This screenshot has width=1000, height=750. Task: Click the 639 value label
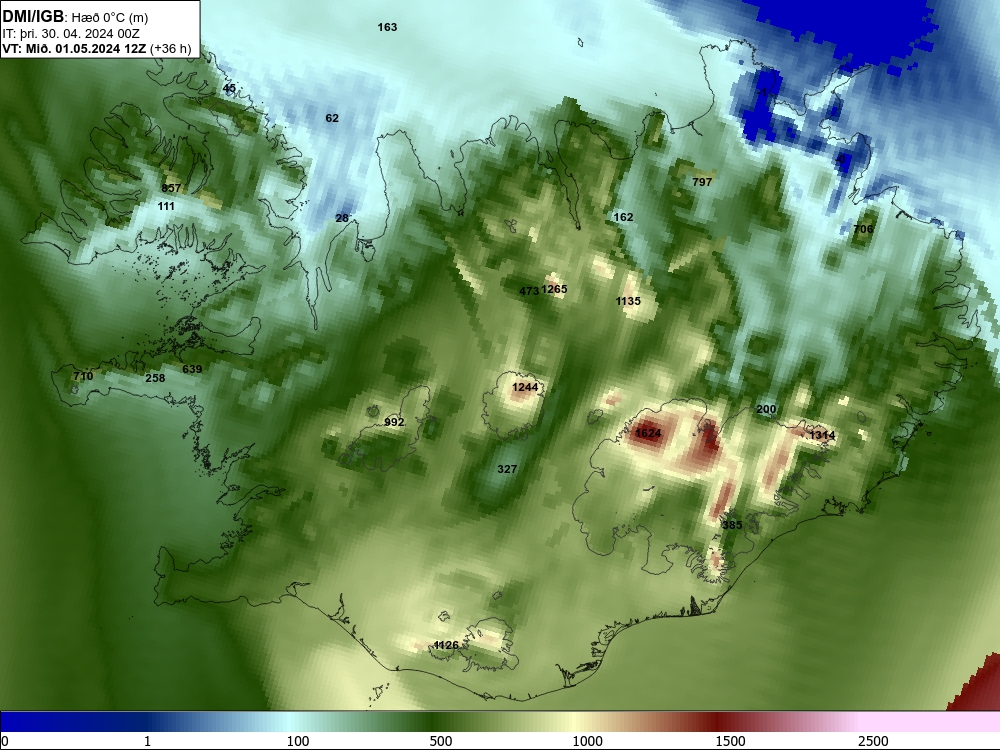[x=192, y=369]
